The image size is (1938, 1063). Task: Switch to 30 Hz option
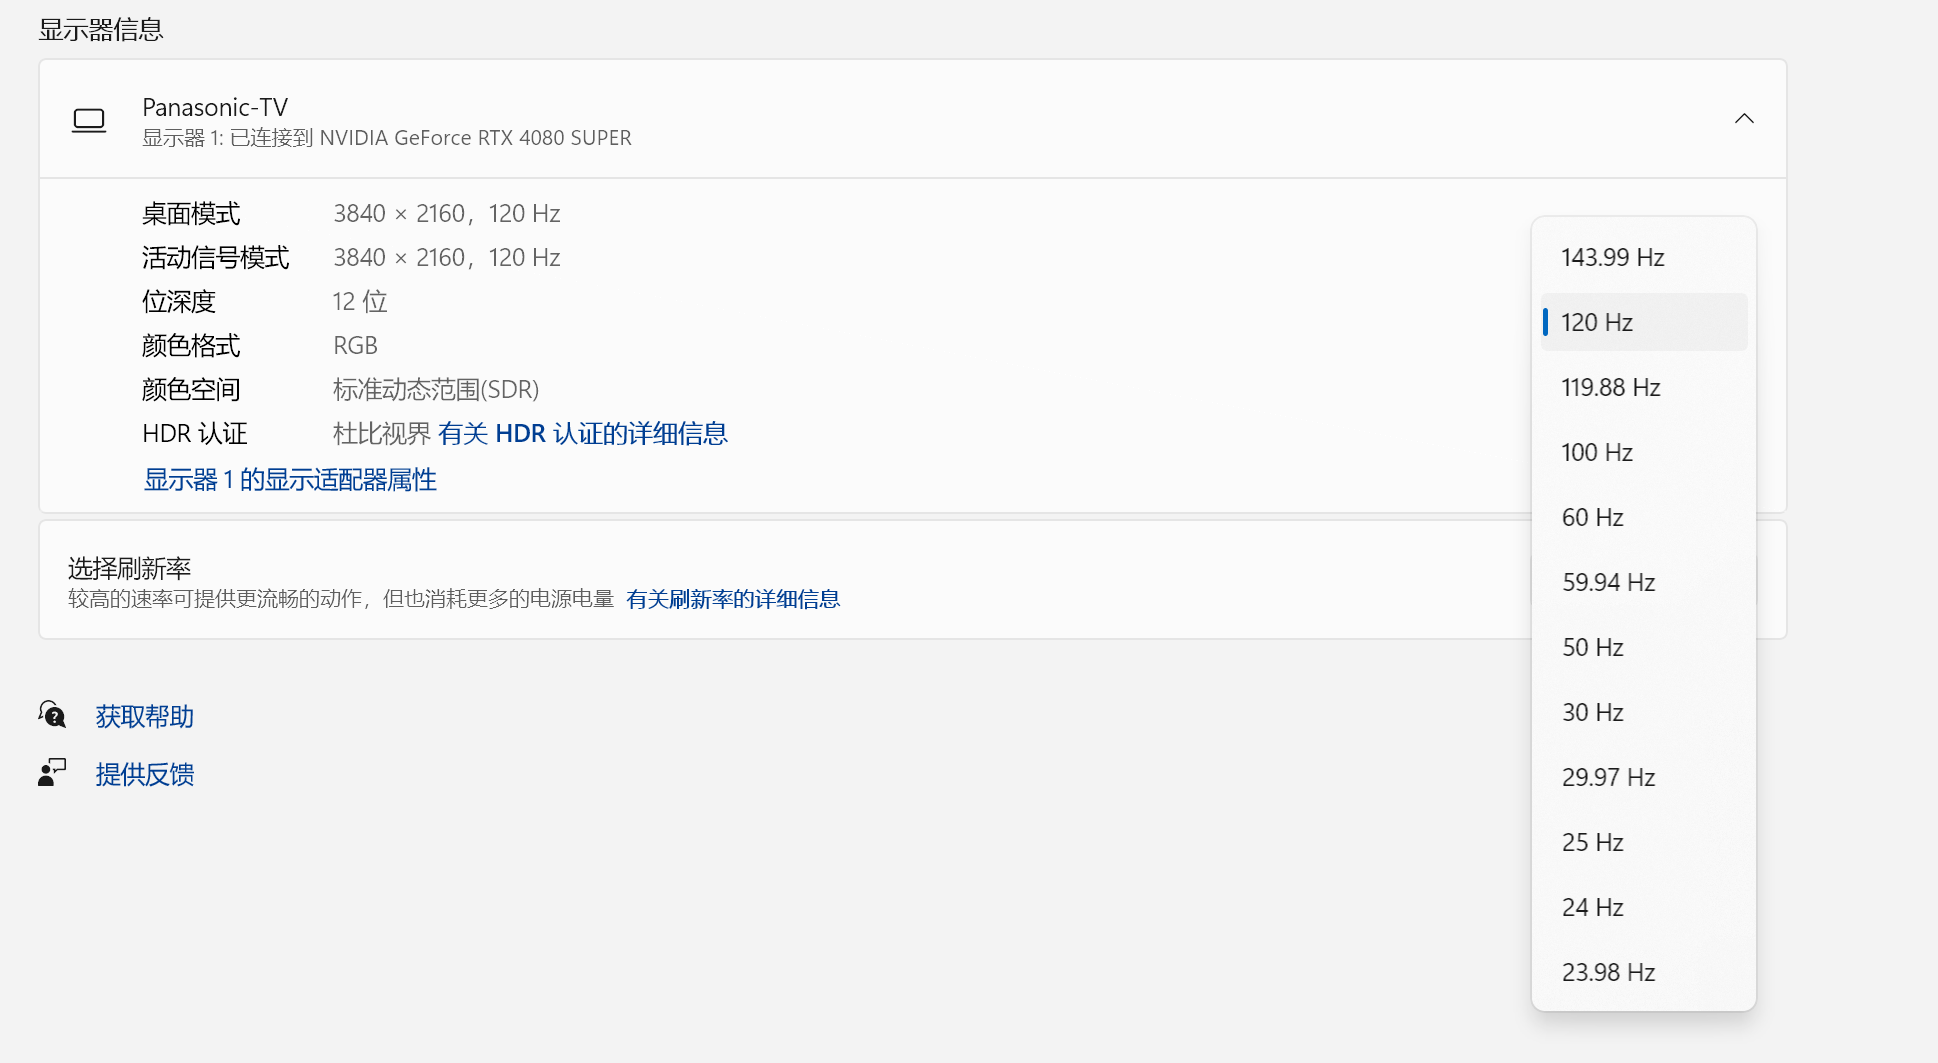coord(1592,713)
